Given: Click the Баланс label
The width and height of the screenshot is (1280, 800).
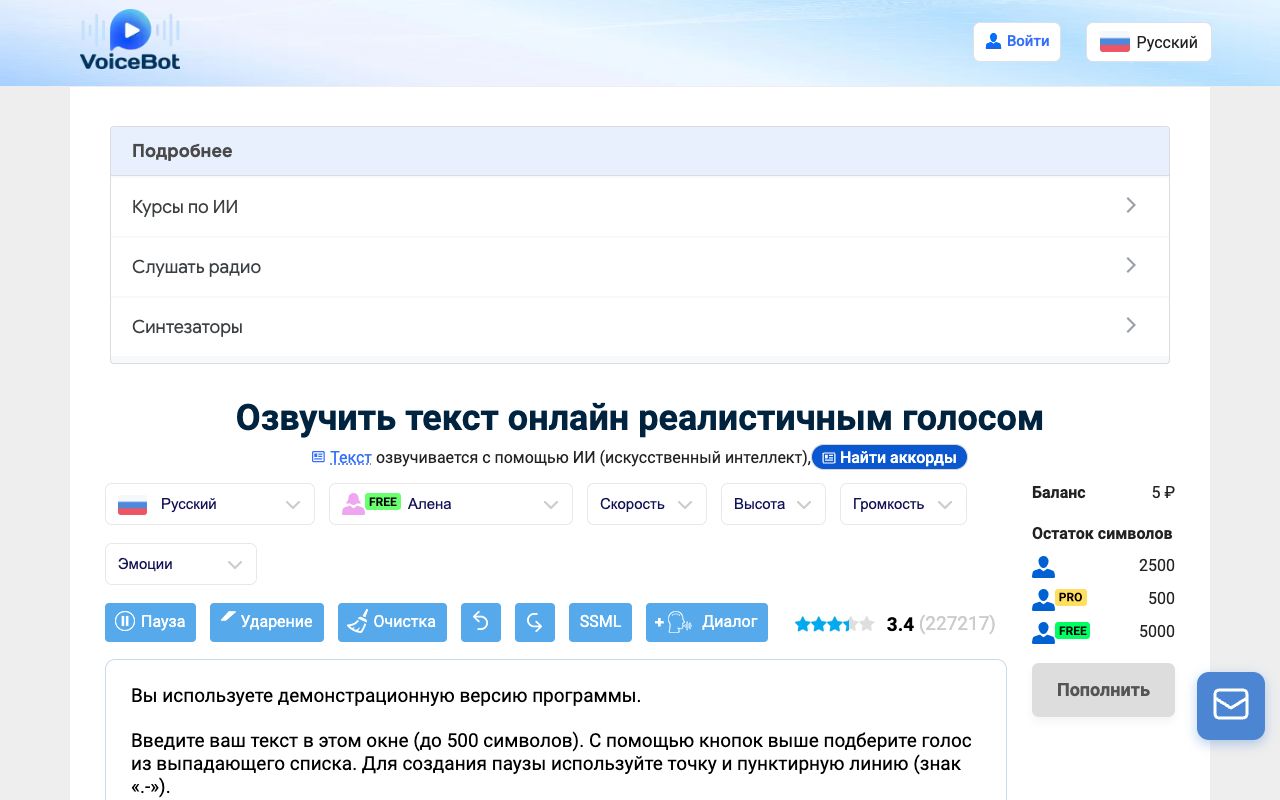Looking at the screenshot, I should point(1059,492).
